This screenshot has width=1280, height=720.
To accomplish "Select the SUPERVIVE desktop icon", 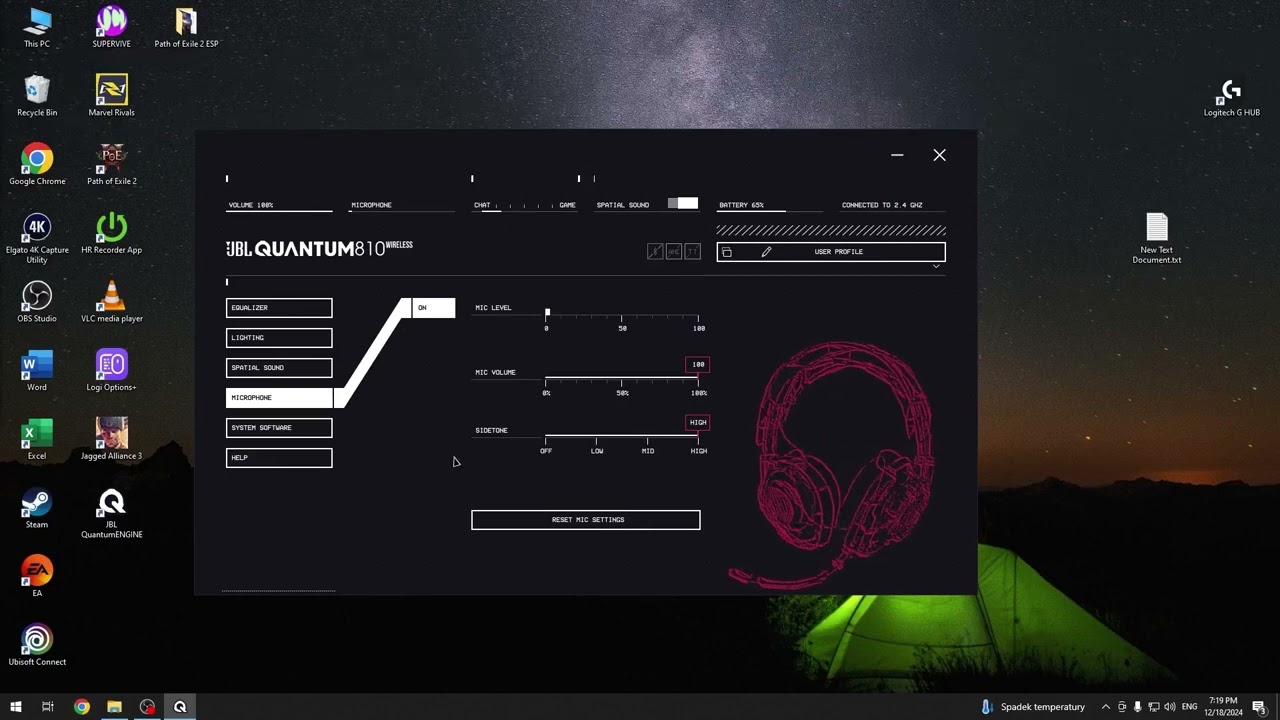I will coord(112,28).
